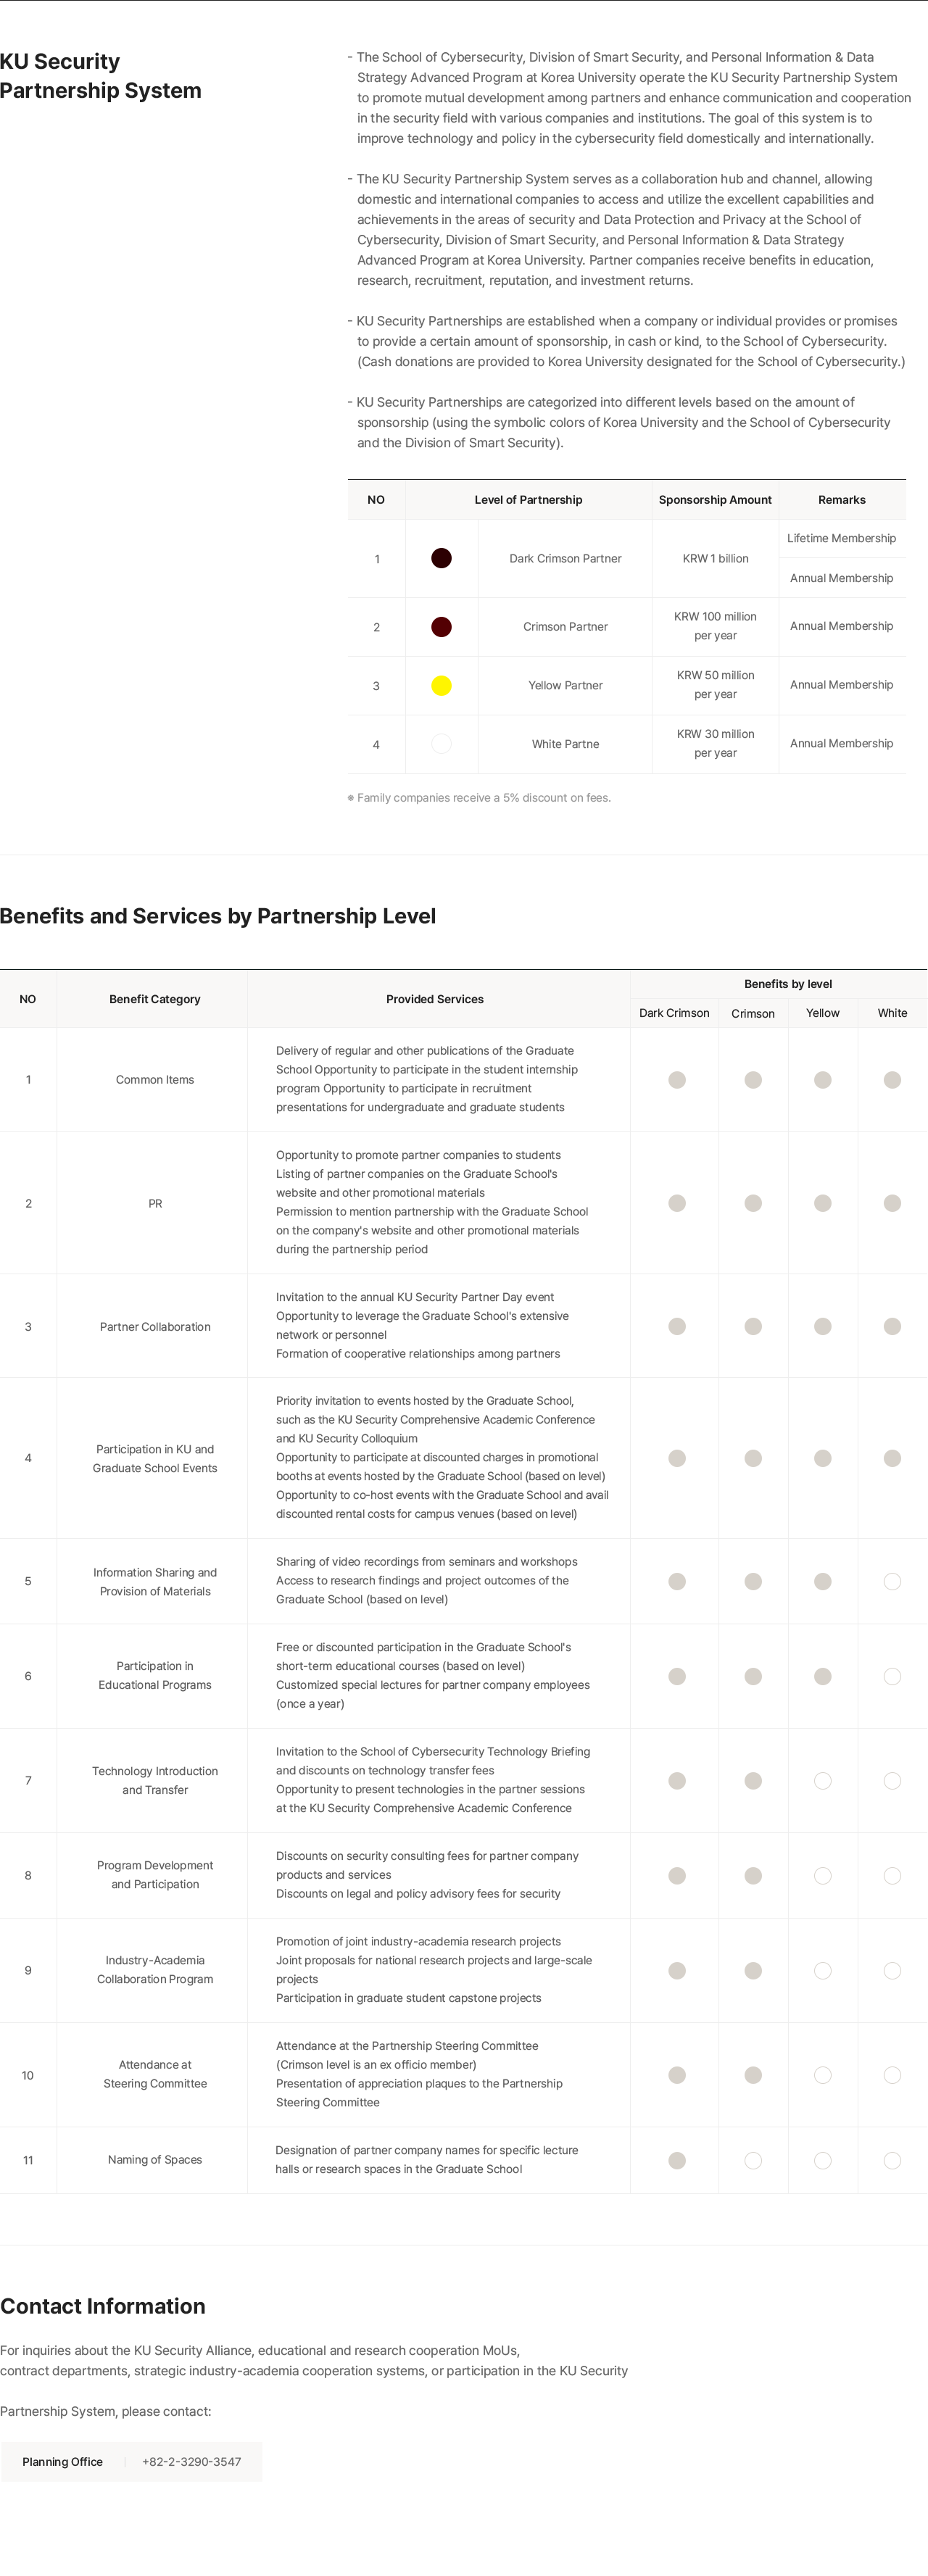Click the Benefit Category column header
The height and width of the screenshot is (2576, 928).
coord(154,999)
